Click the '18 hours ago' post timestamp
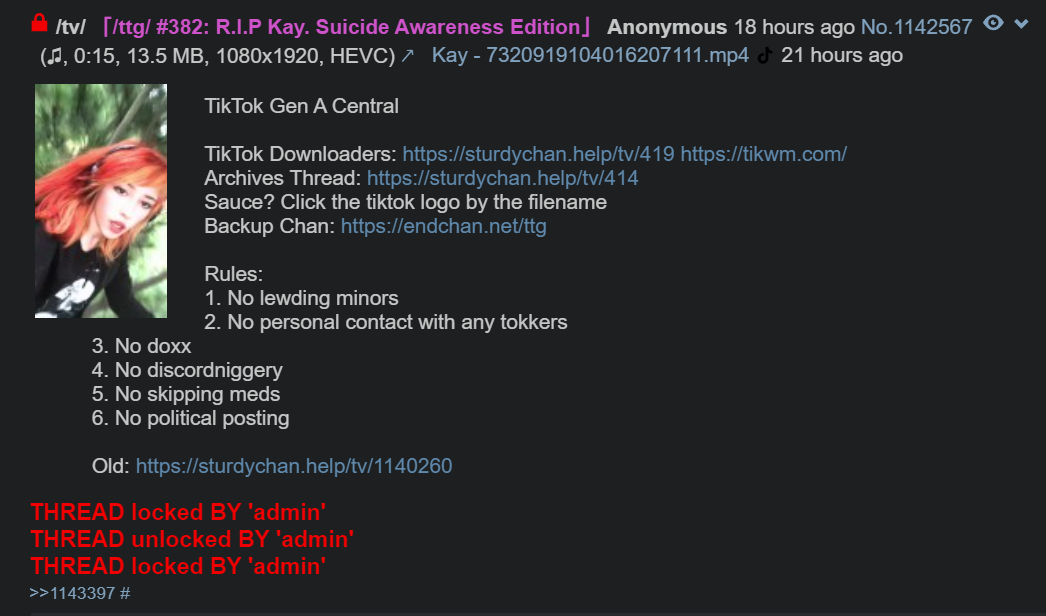Screen dimensions: 1046x616 pos(794,27)
